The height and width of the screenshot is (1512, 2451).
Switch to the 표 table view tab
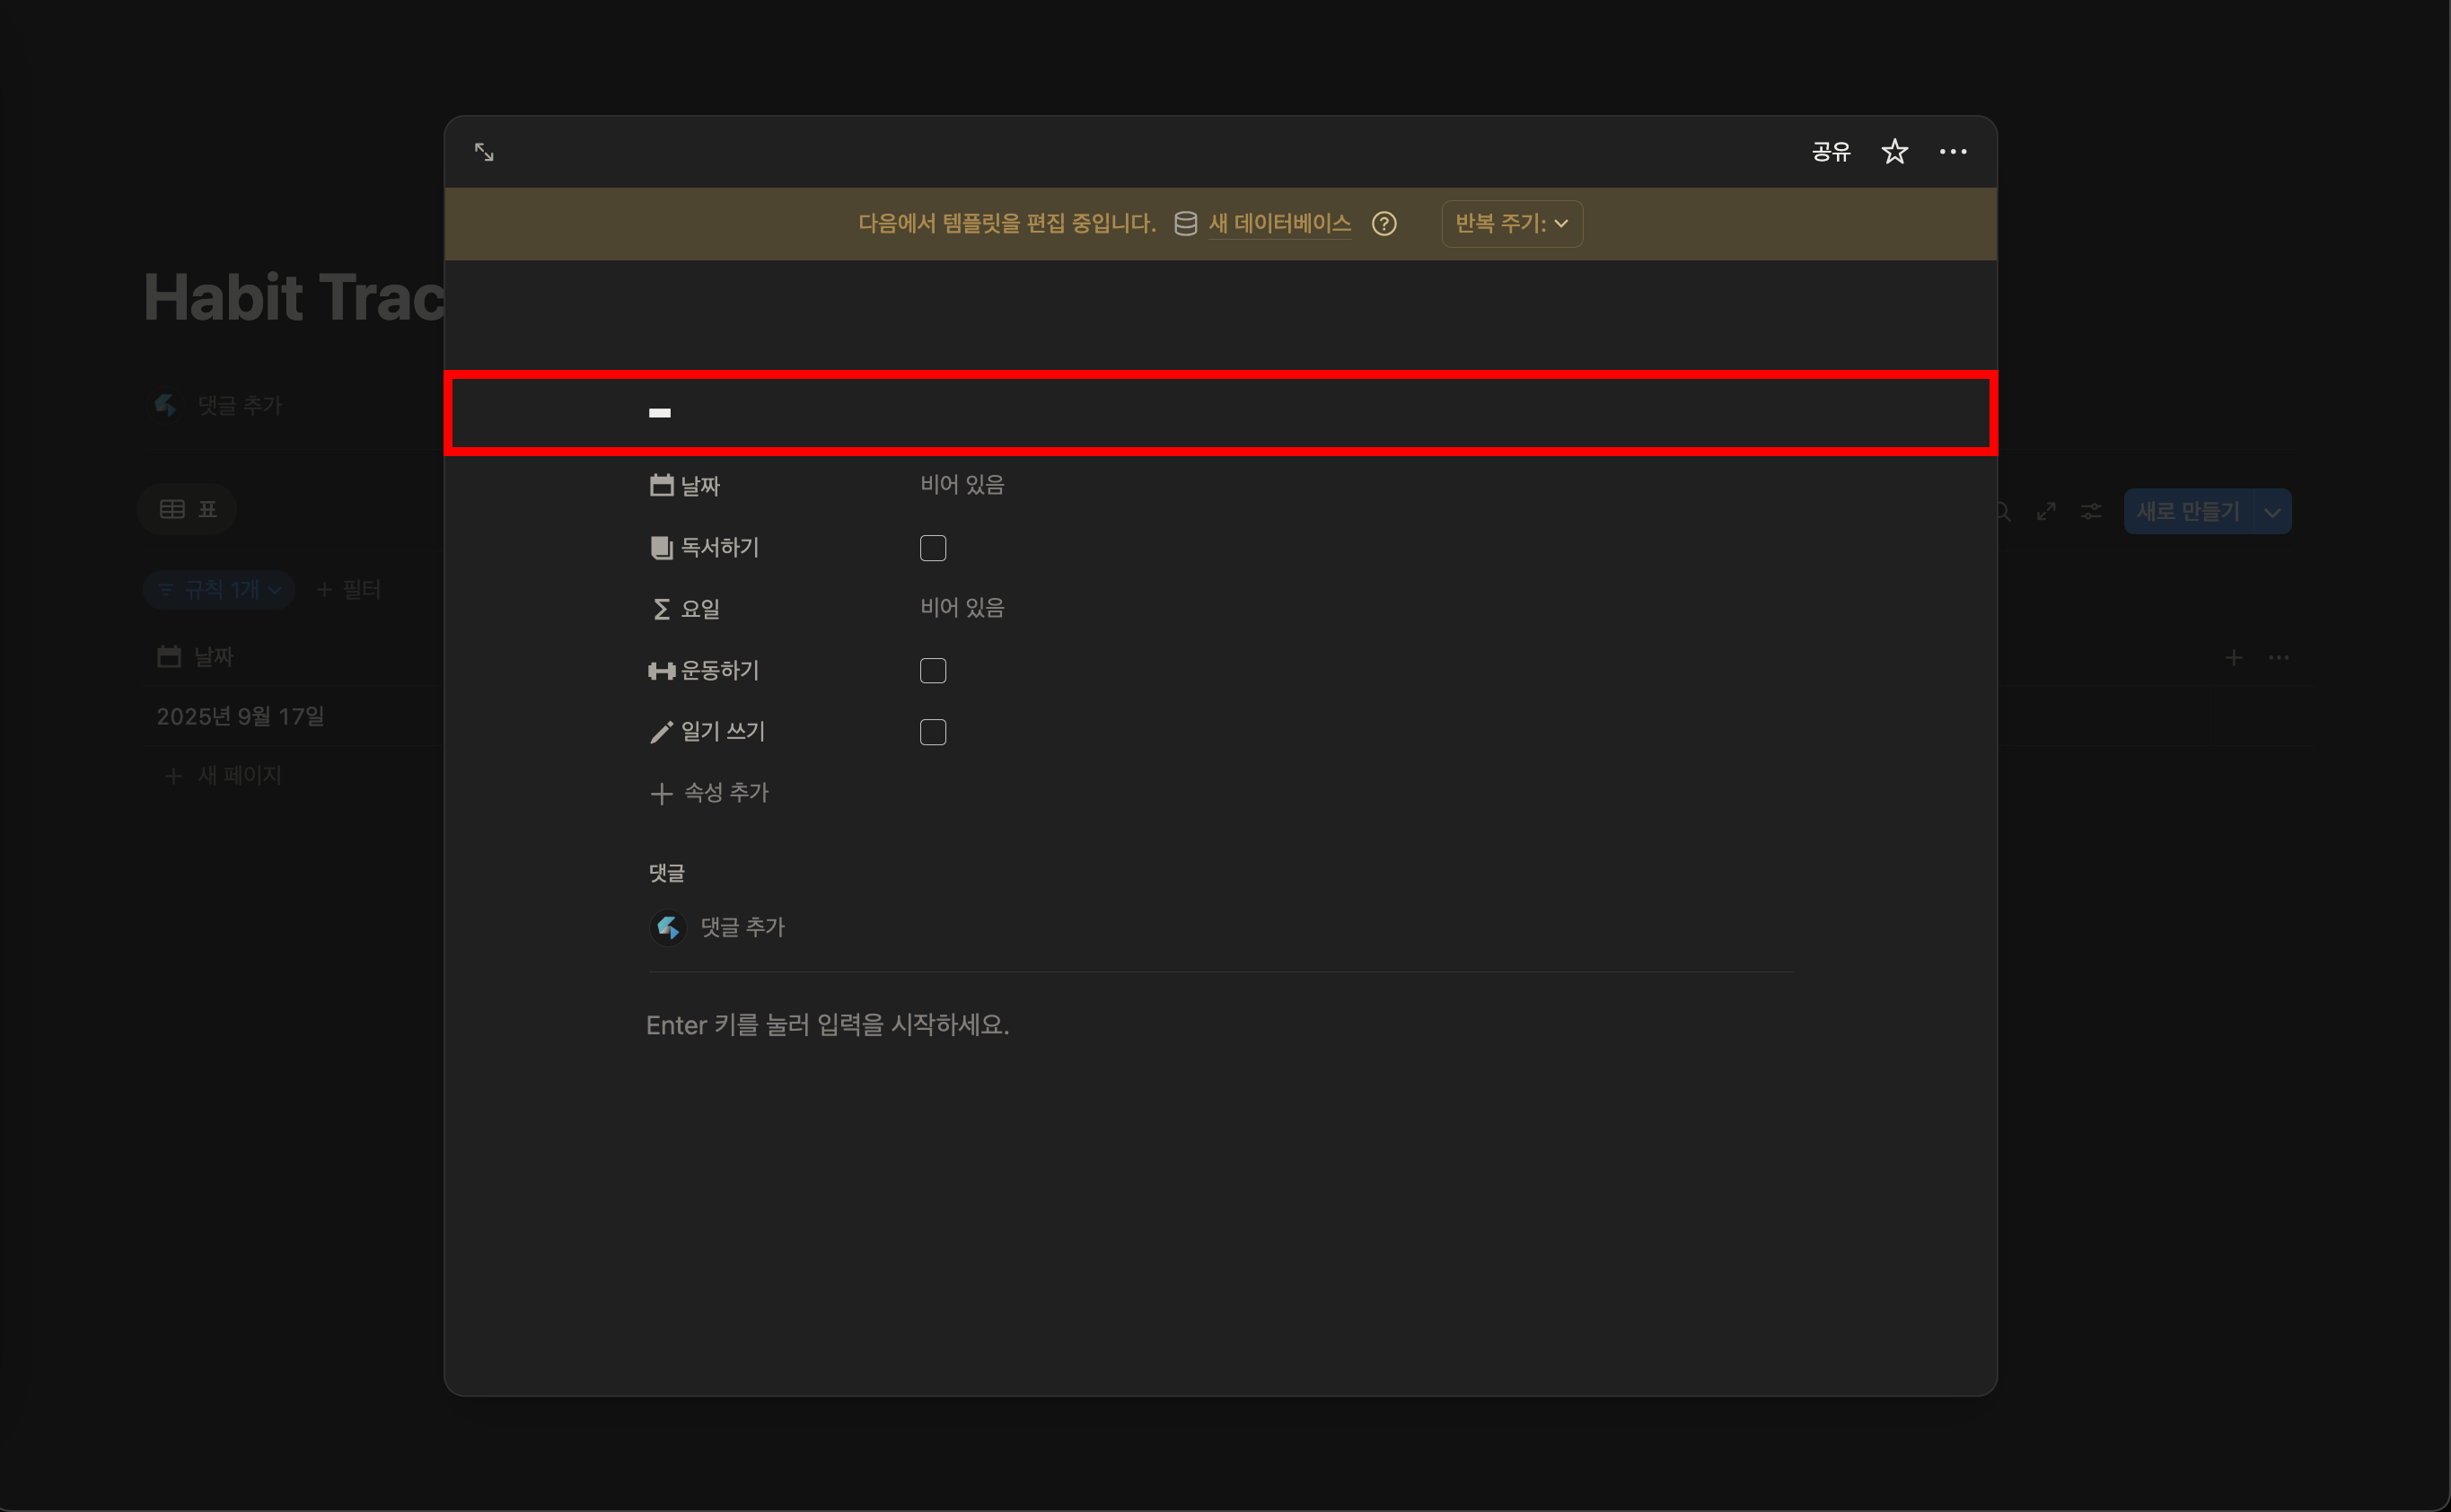(x=188, y=509)
